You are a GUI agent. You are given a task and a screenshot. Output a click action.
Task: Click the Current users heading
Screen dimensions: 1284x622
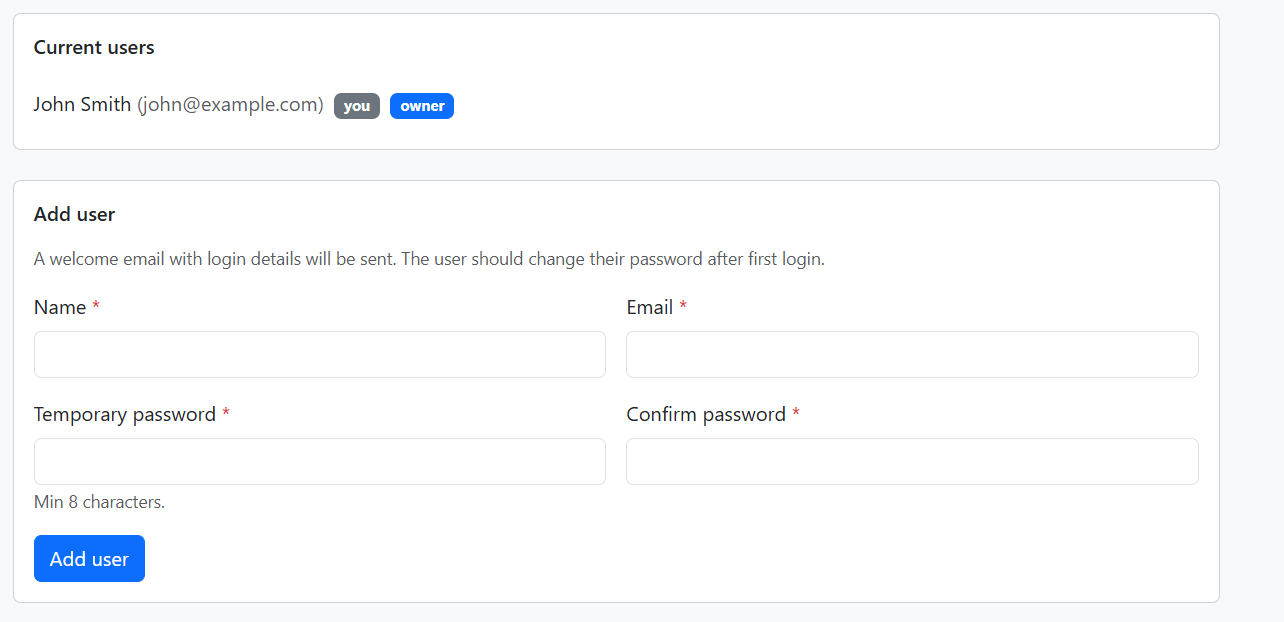[x=94, y=47]
